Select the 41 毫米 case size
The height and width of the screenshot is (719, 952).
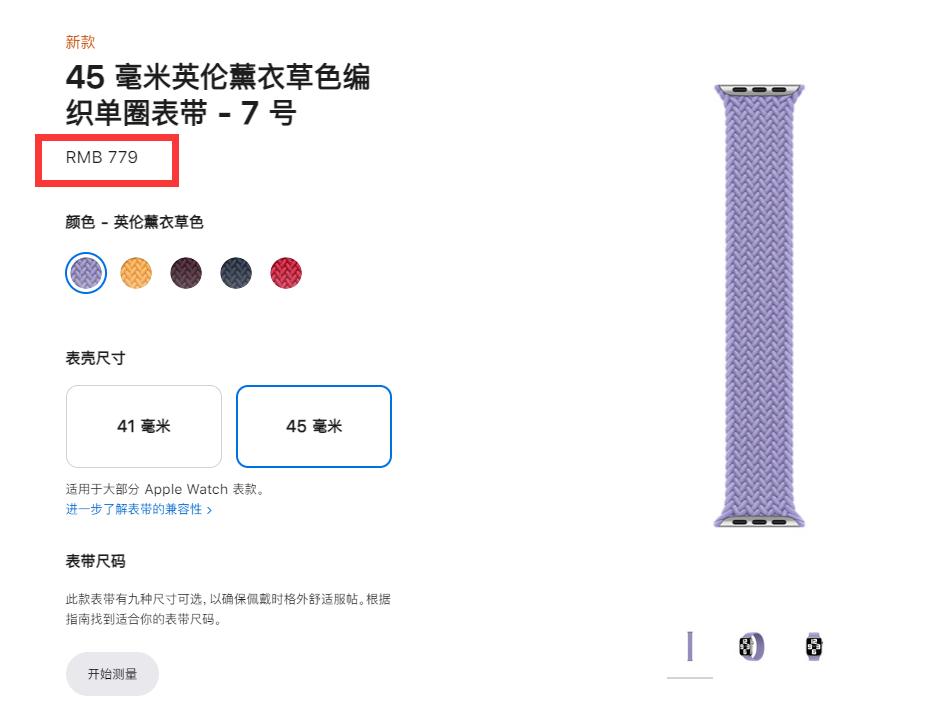(143, 426)
